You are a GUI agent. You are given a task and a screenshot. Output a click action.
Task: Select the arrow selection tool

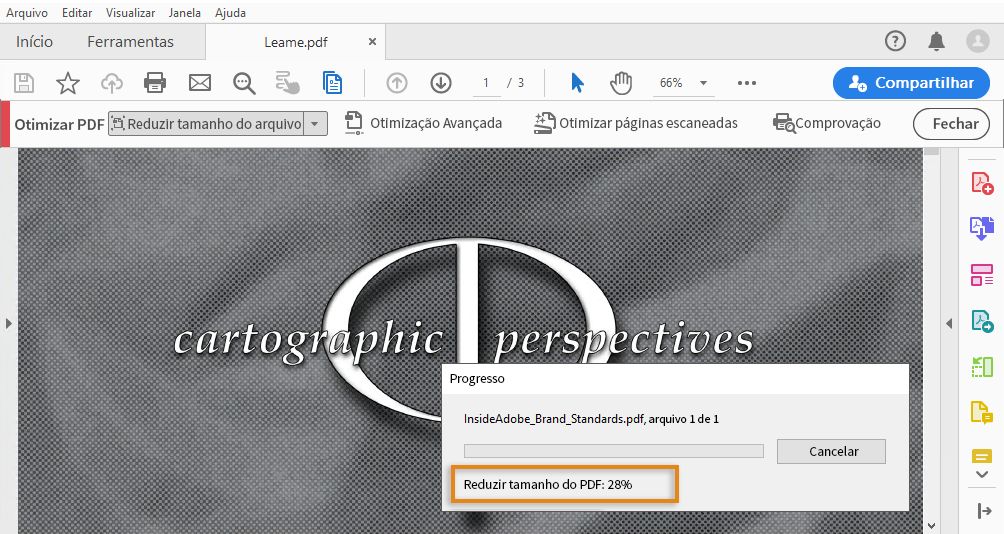(x=577, y=83)
